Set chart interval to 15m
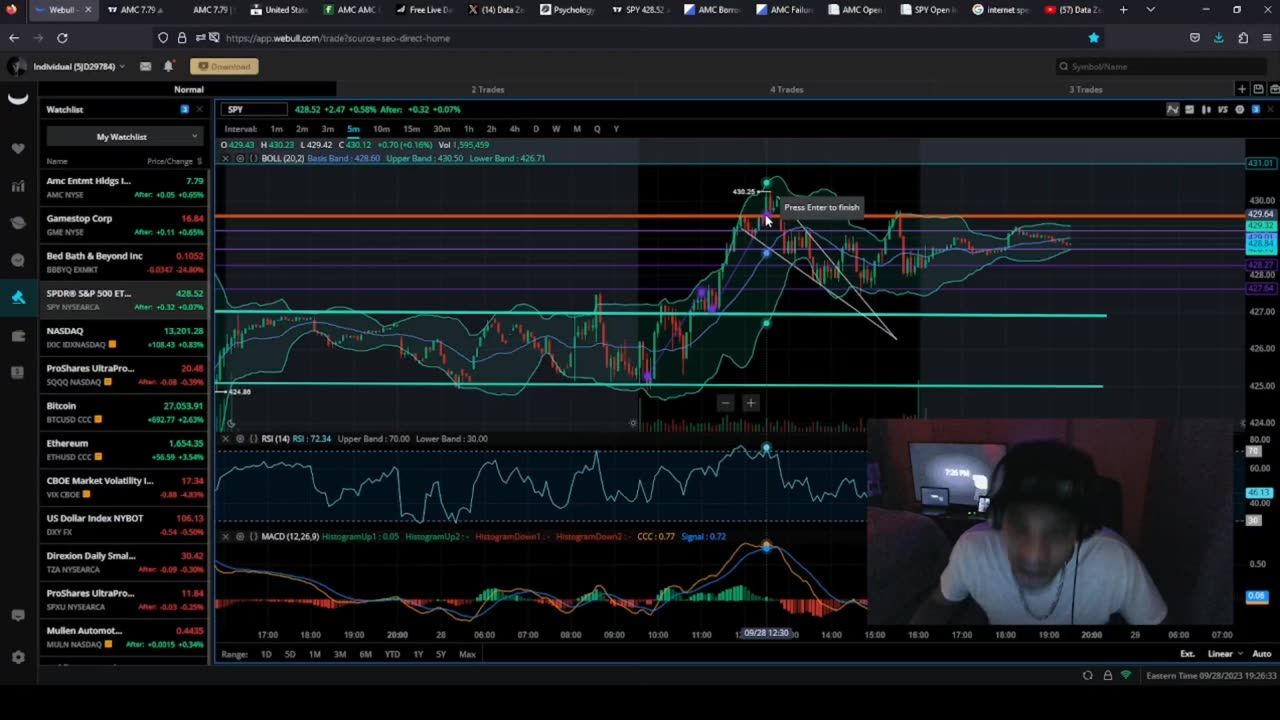The width and height of the screenshot is (1280, 720). pos(411,129)
